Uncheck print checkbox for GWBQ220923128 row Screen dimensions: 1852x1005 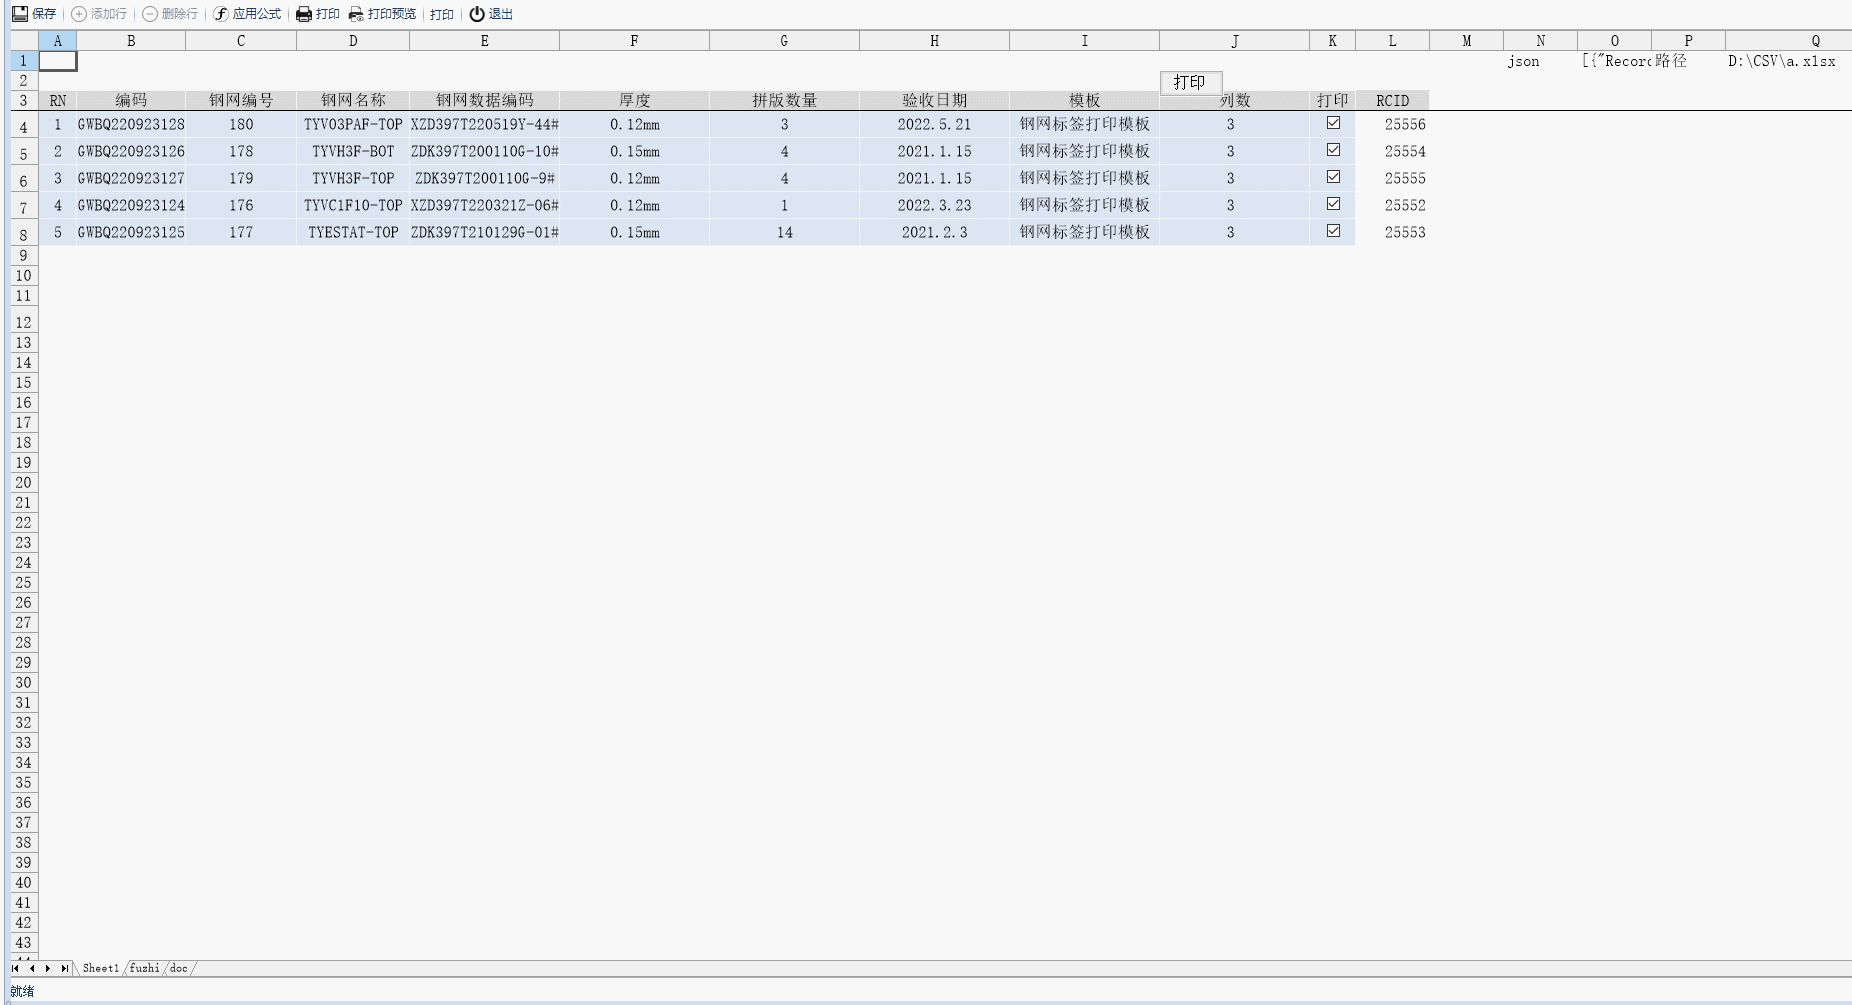coord(1333,123)
